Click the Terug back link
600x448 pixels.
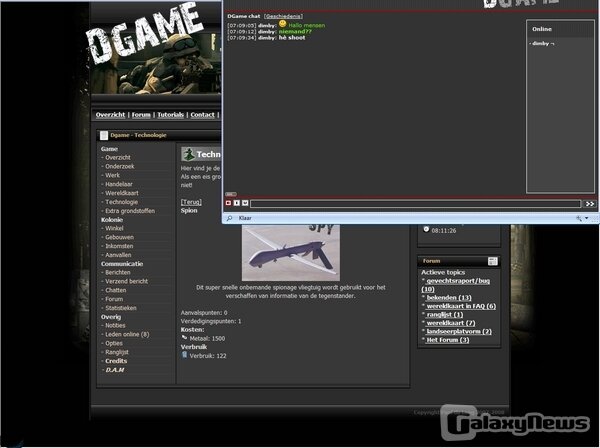[191, 202]
